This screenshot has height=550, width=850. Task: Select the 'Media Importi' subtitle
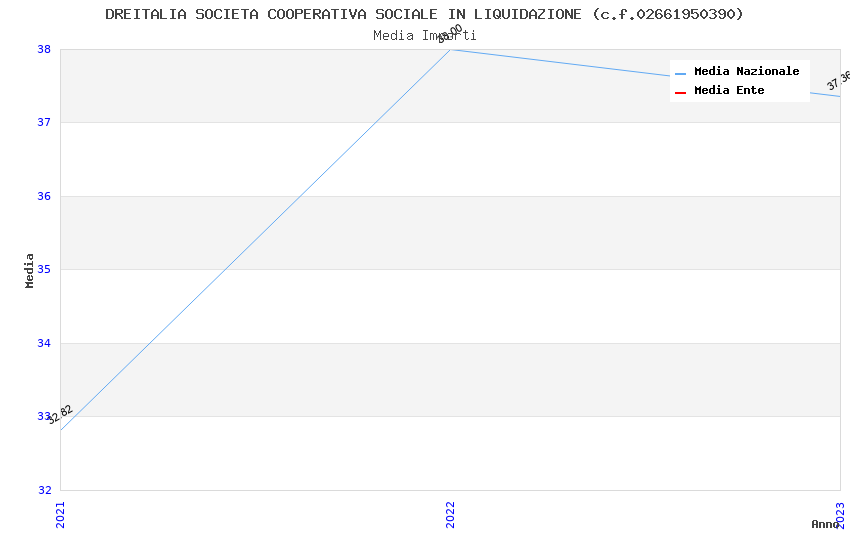[x=424, y=36]
